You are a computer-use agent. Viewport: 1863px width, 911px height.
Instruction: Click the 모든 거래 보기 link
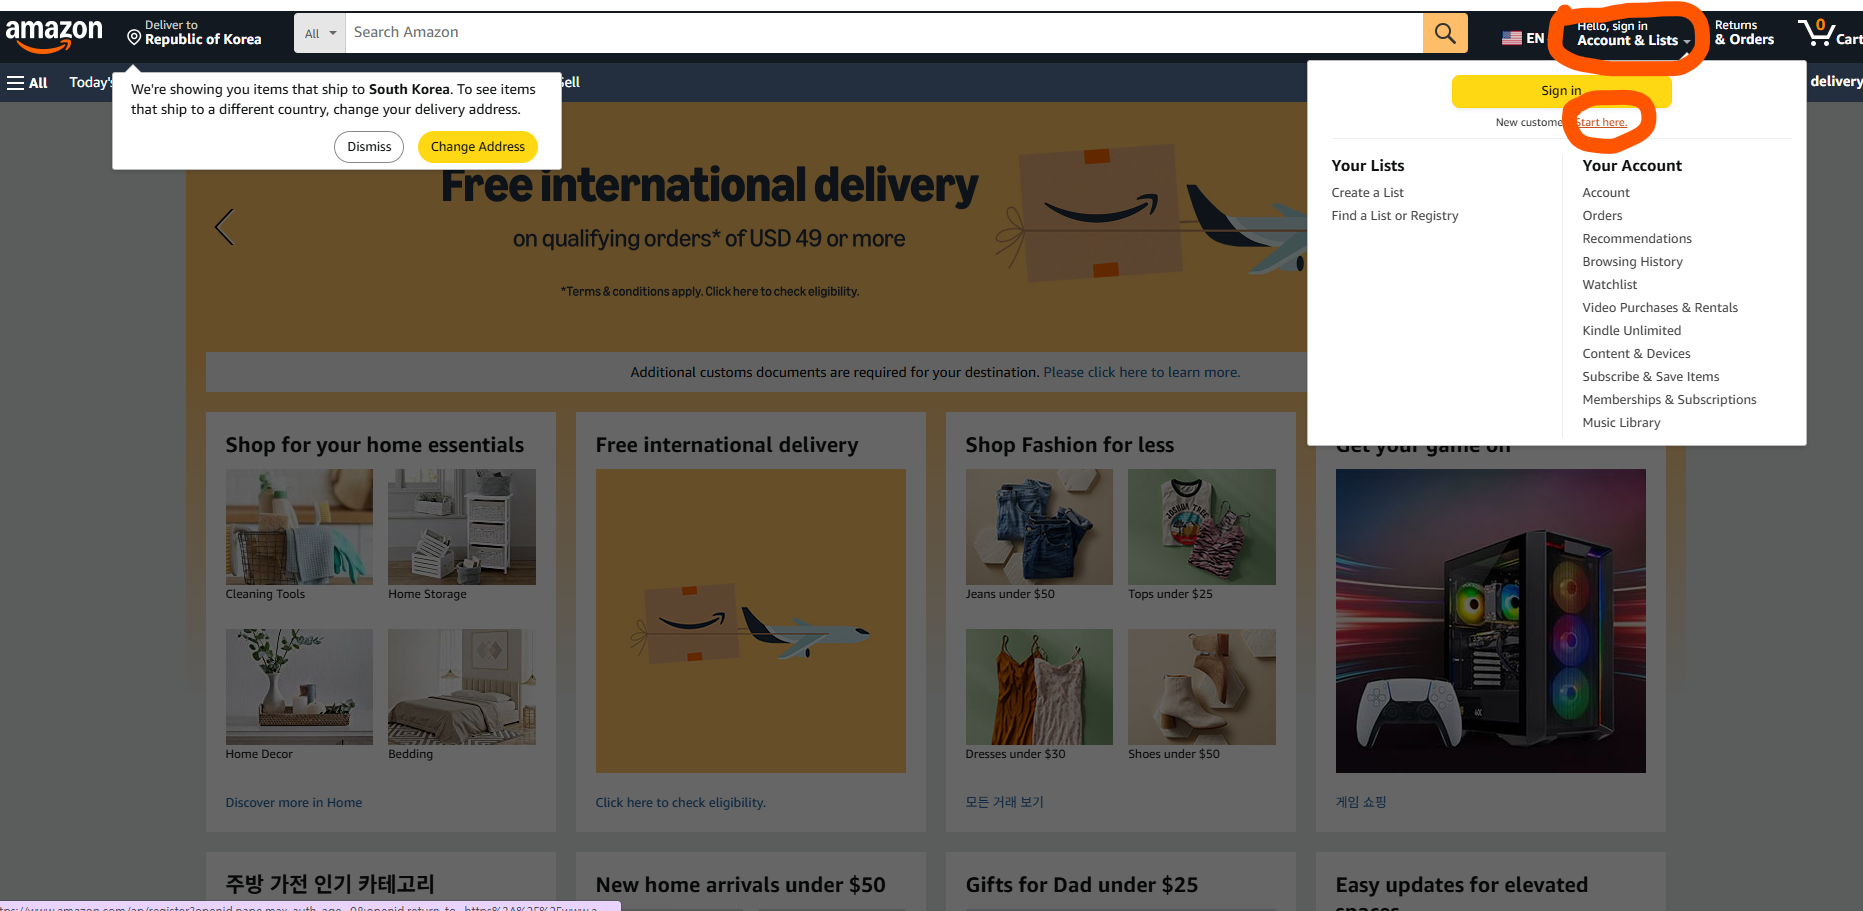[x=1004, y=802]
